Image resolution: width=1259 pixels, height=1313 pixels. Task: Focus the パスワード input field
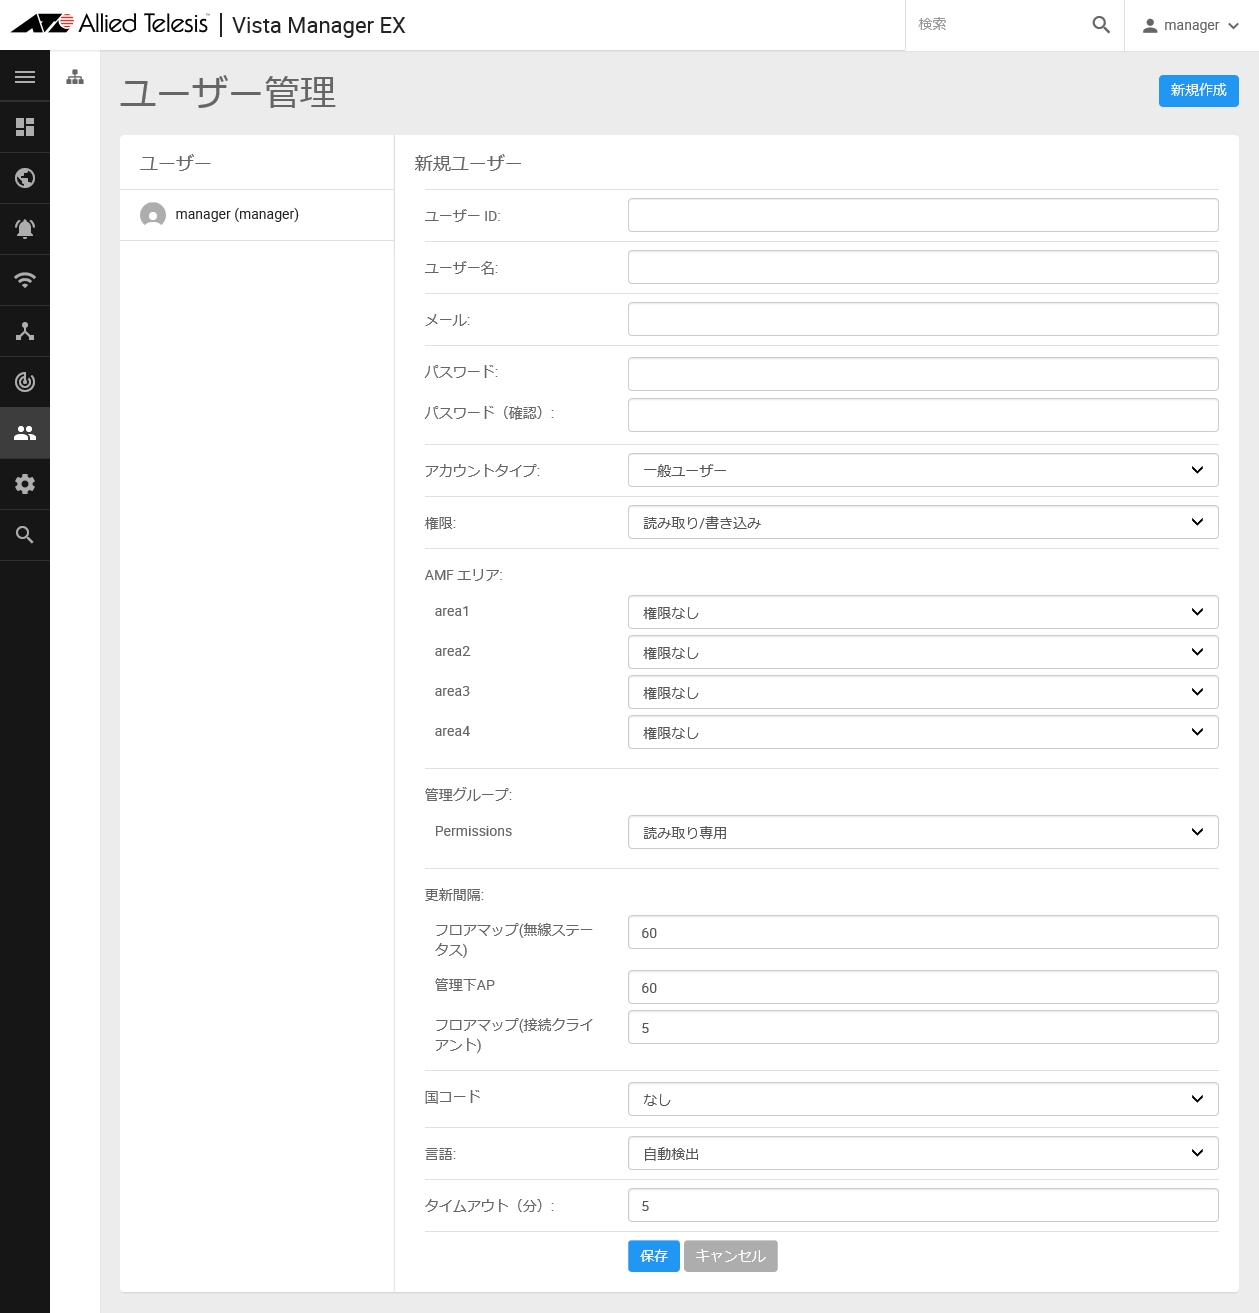tap(923, 374)
